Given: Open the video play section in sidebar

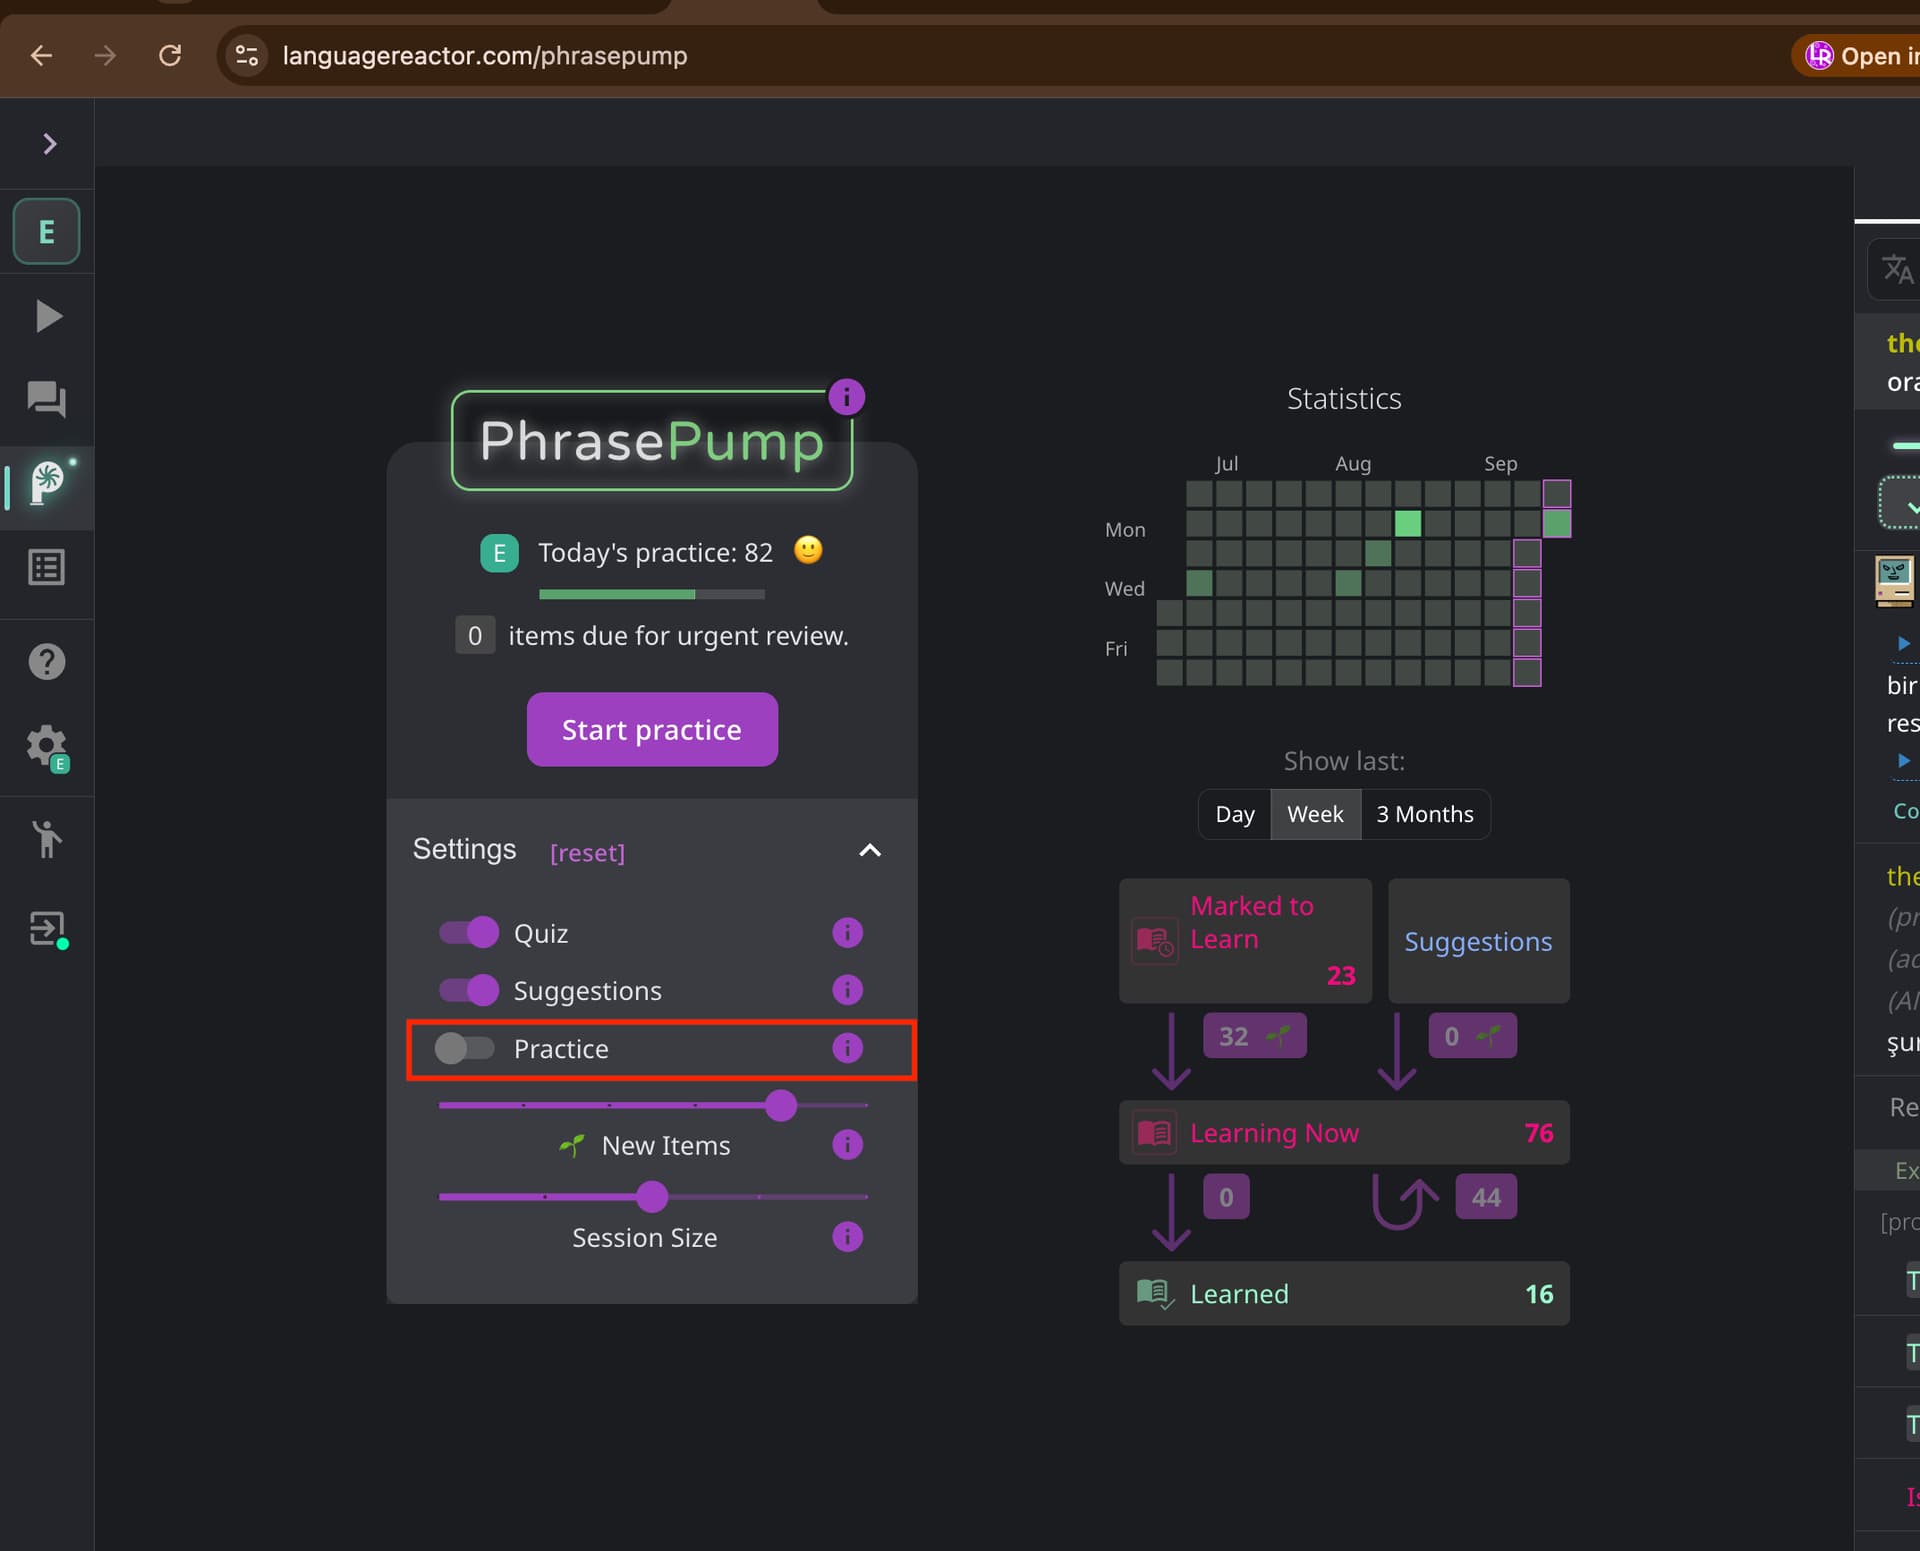Looking at the screenshot, I should [48, 316].
